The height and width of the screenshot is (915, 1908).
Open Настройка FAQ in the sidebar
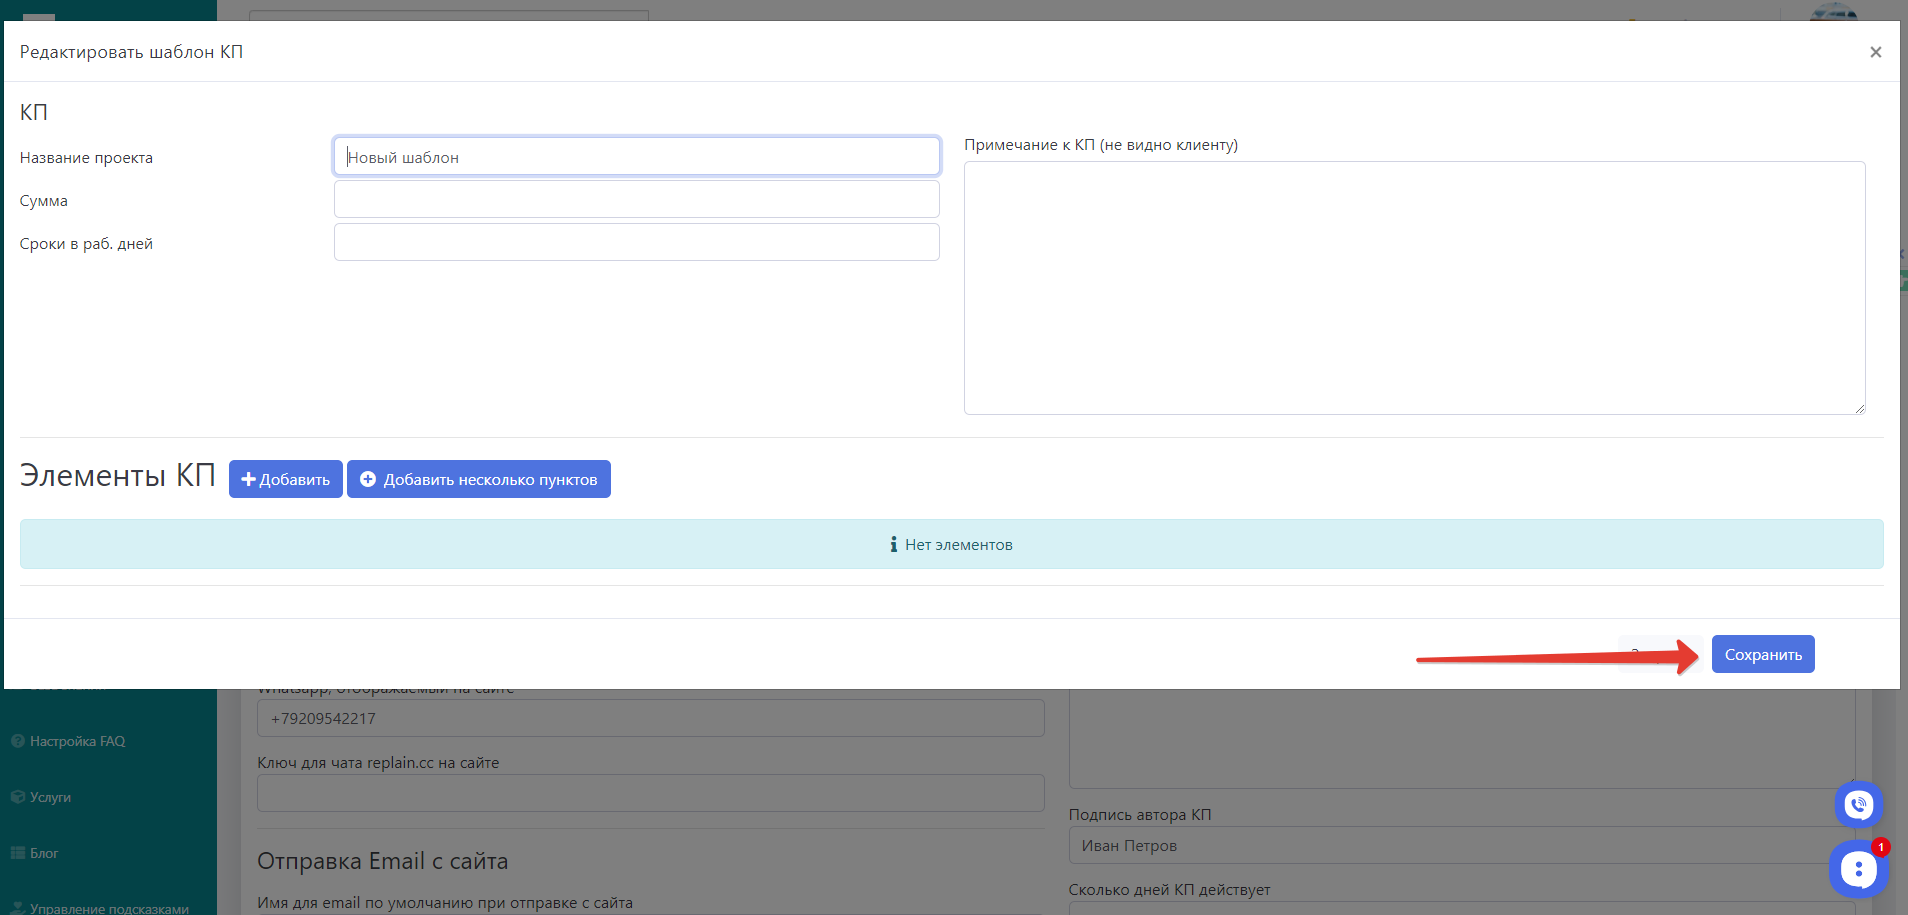point(77,741)
